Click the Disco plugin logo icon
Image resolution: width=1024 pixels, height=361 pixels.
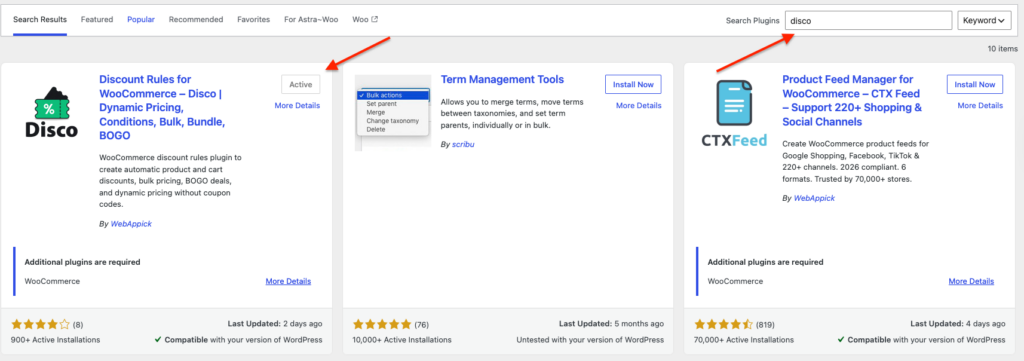click(52, 112)
